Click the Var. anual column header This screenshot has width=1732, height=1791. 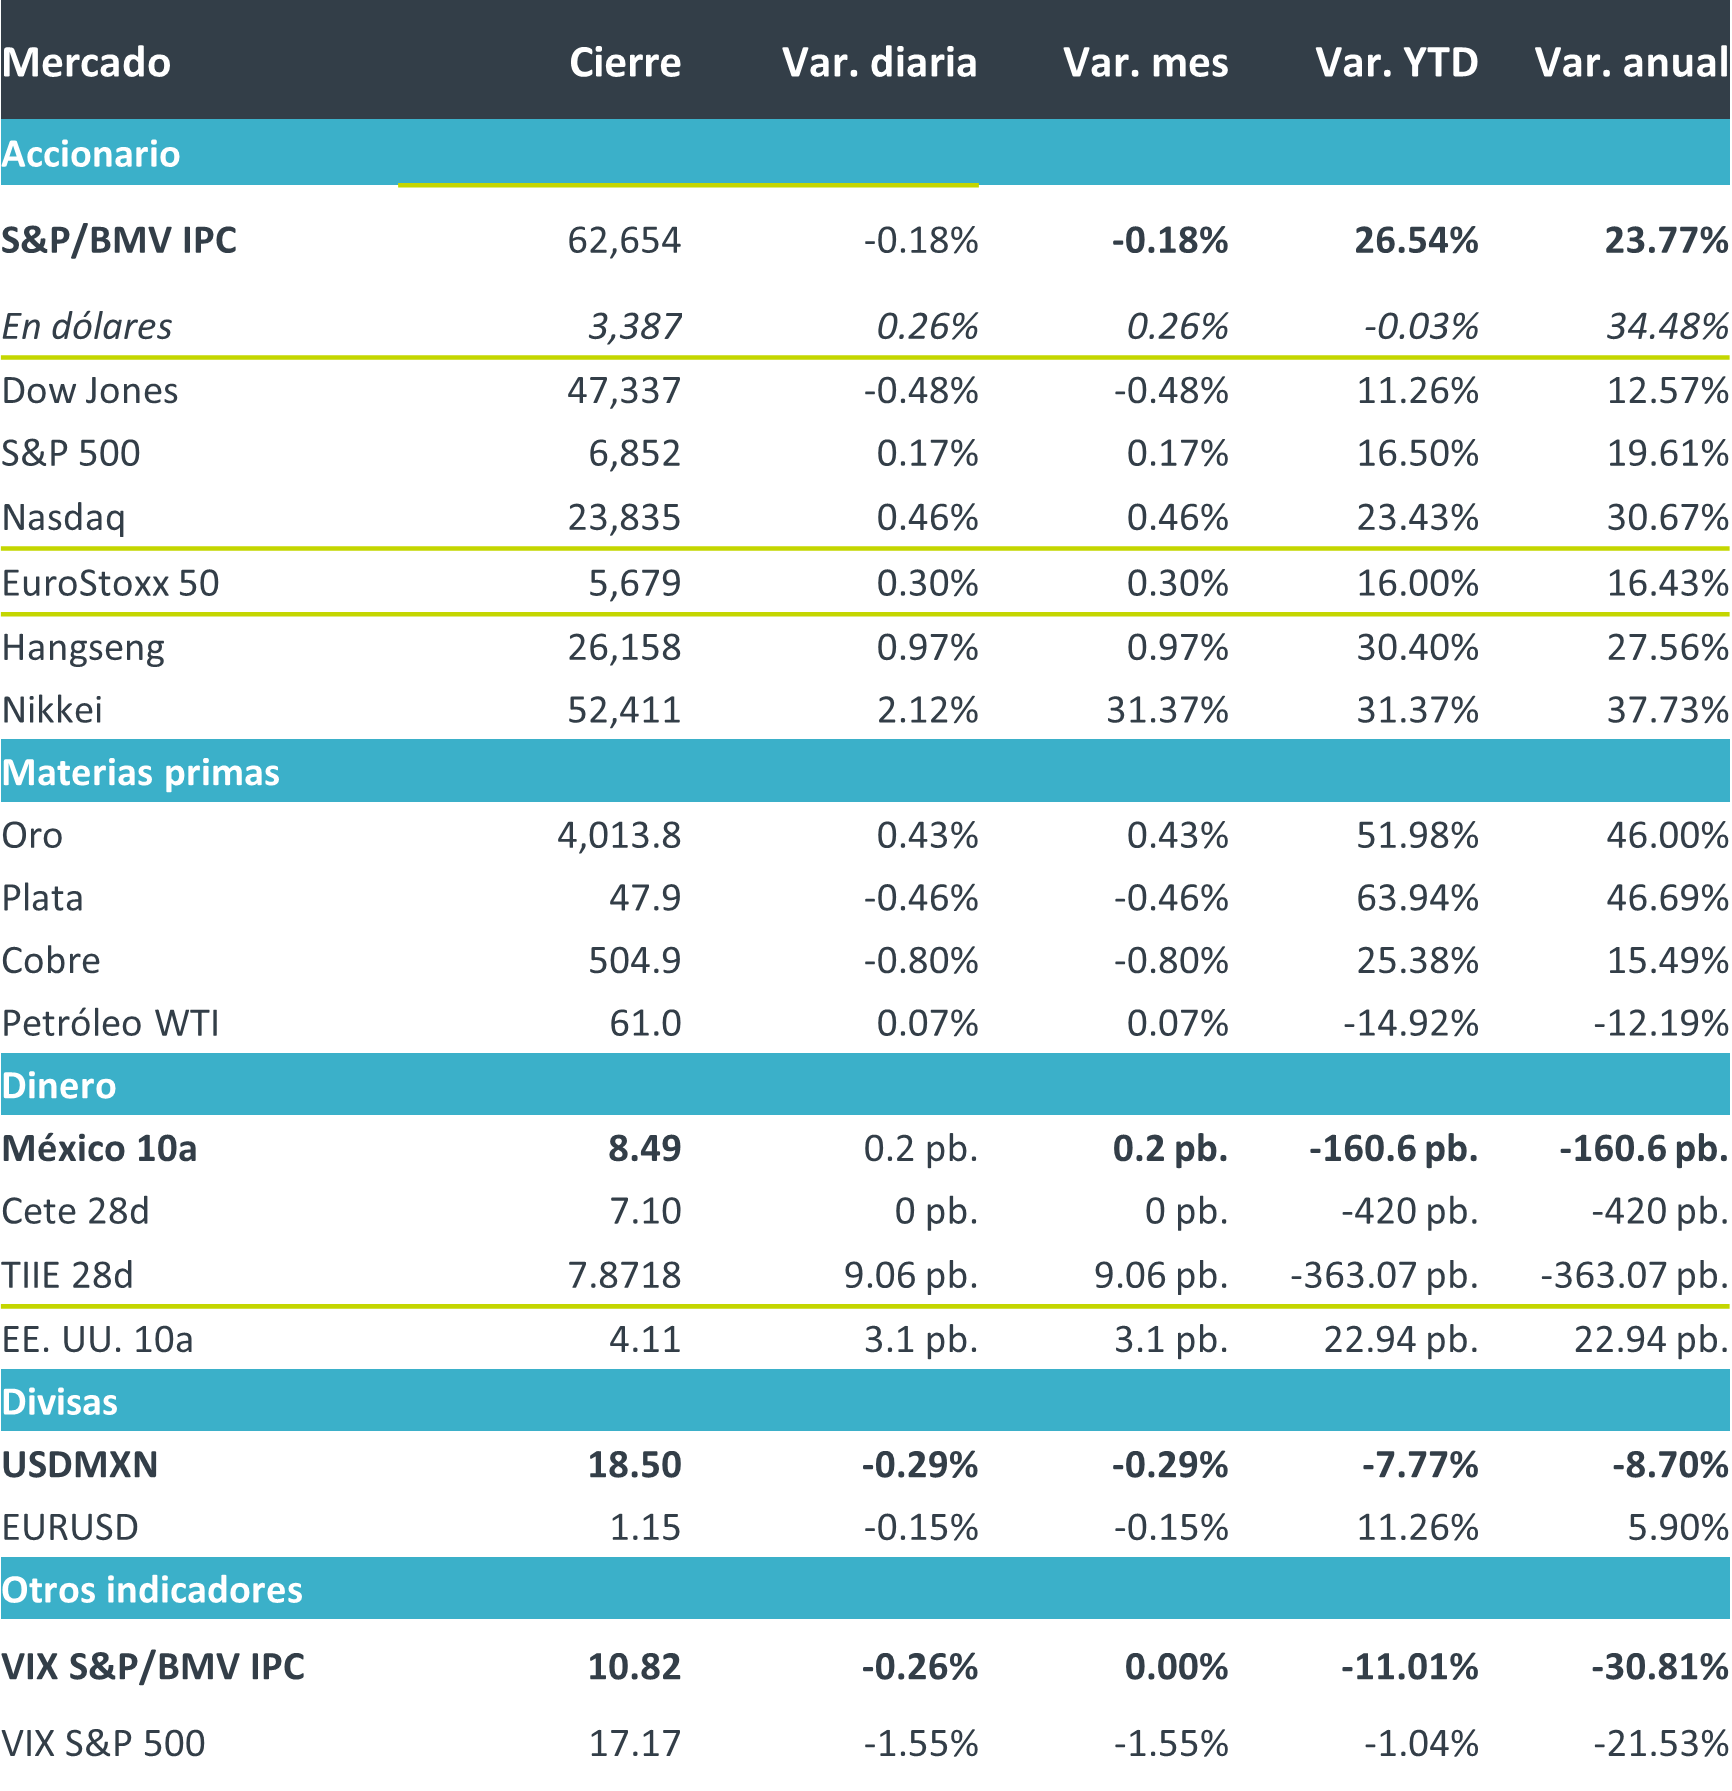tap(1631, 62)
